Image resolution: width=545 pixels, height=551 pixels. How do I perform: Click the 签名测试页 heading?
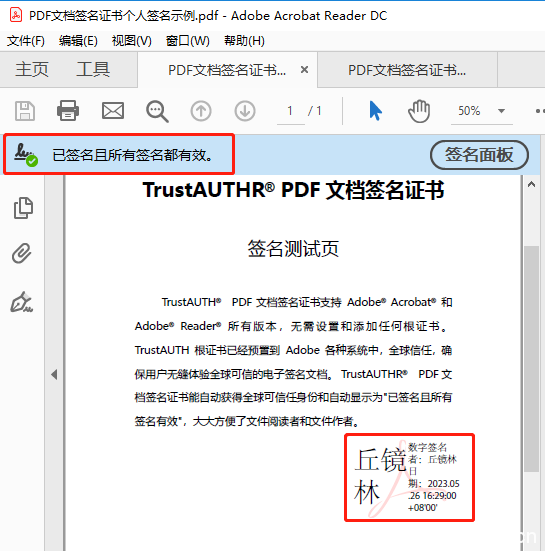(x=293, y=248)
